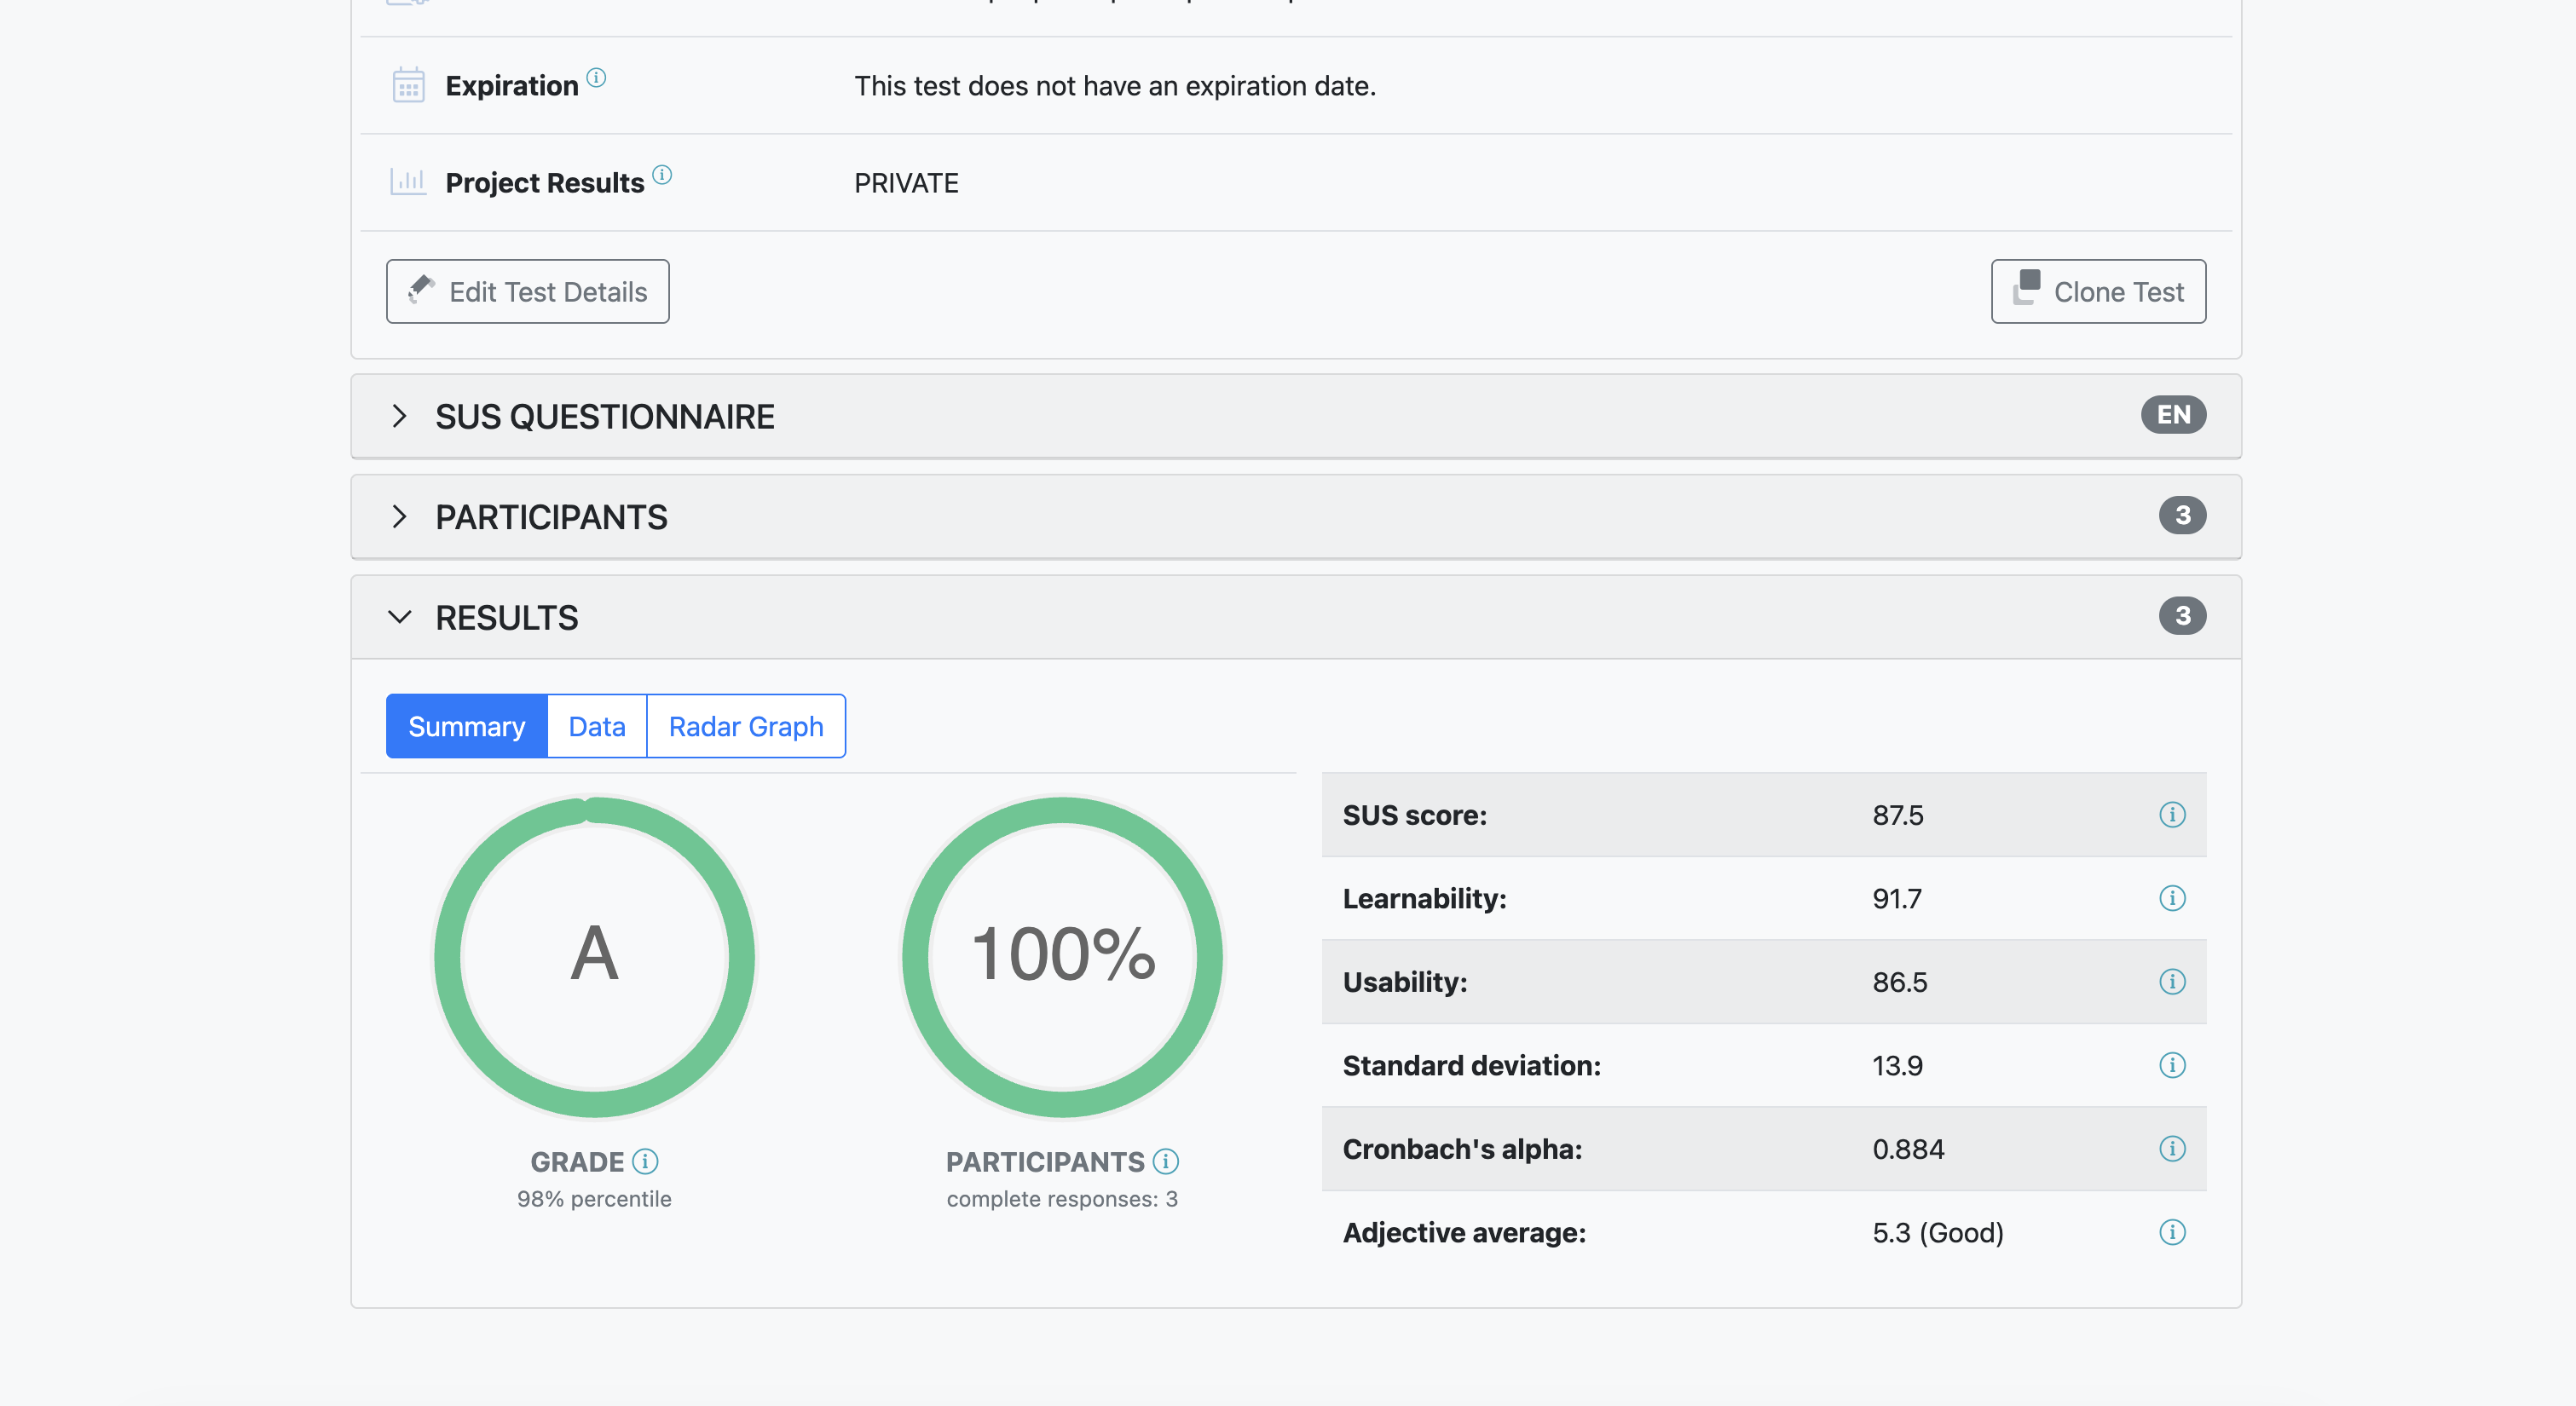Show info for Adjective average row

click(x=2171, y=1232)
